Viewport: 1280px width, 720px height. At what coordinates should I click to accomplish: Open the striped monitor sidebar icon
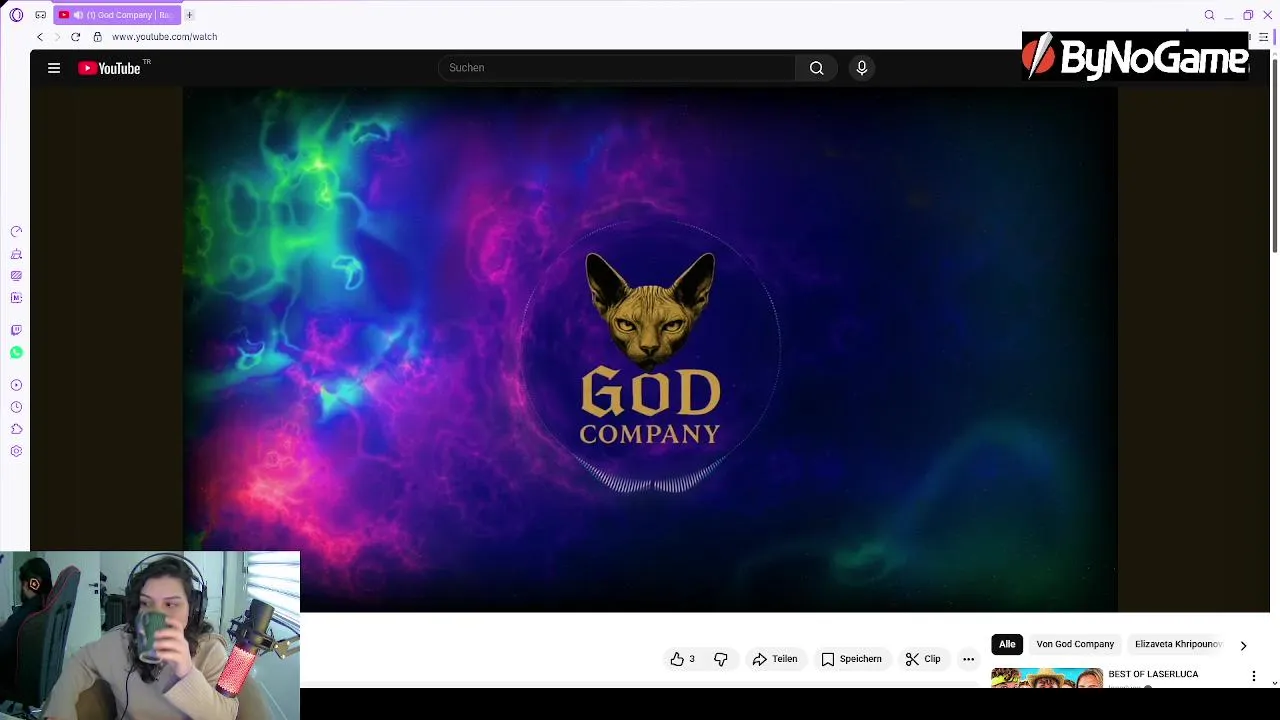pyautogui.click(x=16, y=276)
